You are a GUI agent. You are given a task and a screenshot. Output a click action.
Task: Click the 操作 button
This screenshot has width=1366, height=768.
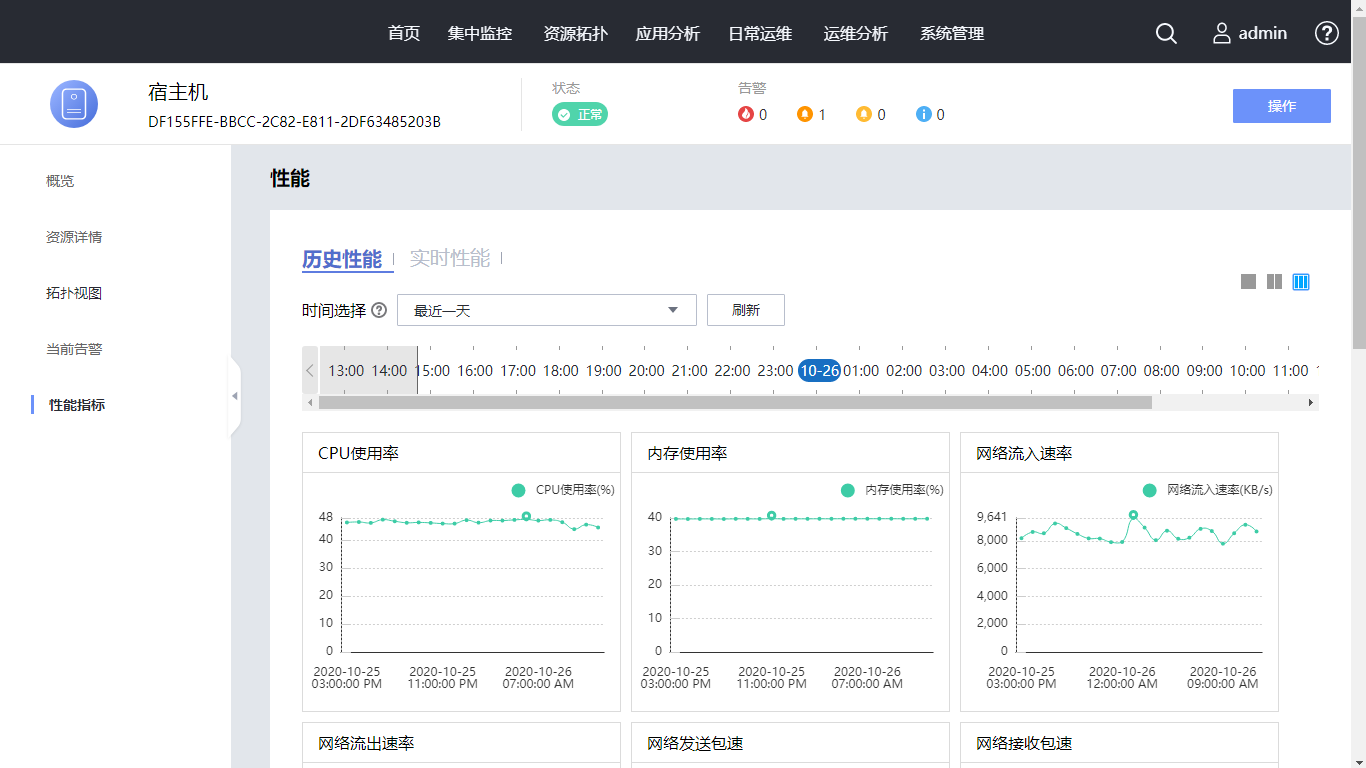pos(1281,106)
